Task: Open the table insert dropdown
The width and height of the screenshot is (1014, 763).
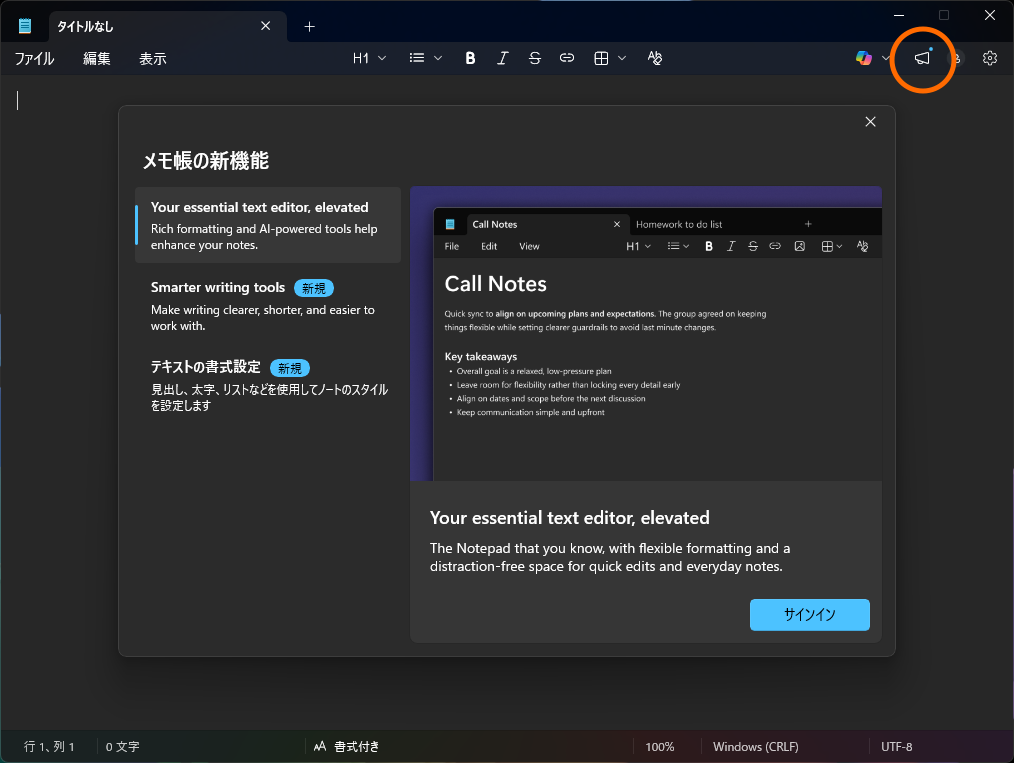Action: (610, 58)
